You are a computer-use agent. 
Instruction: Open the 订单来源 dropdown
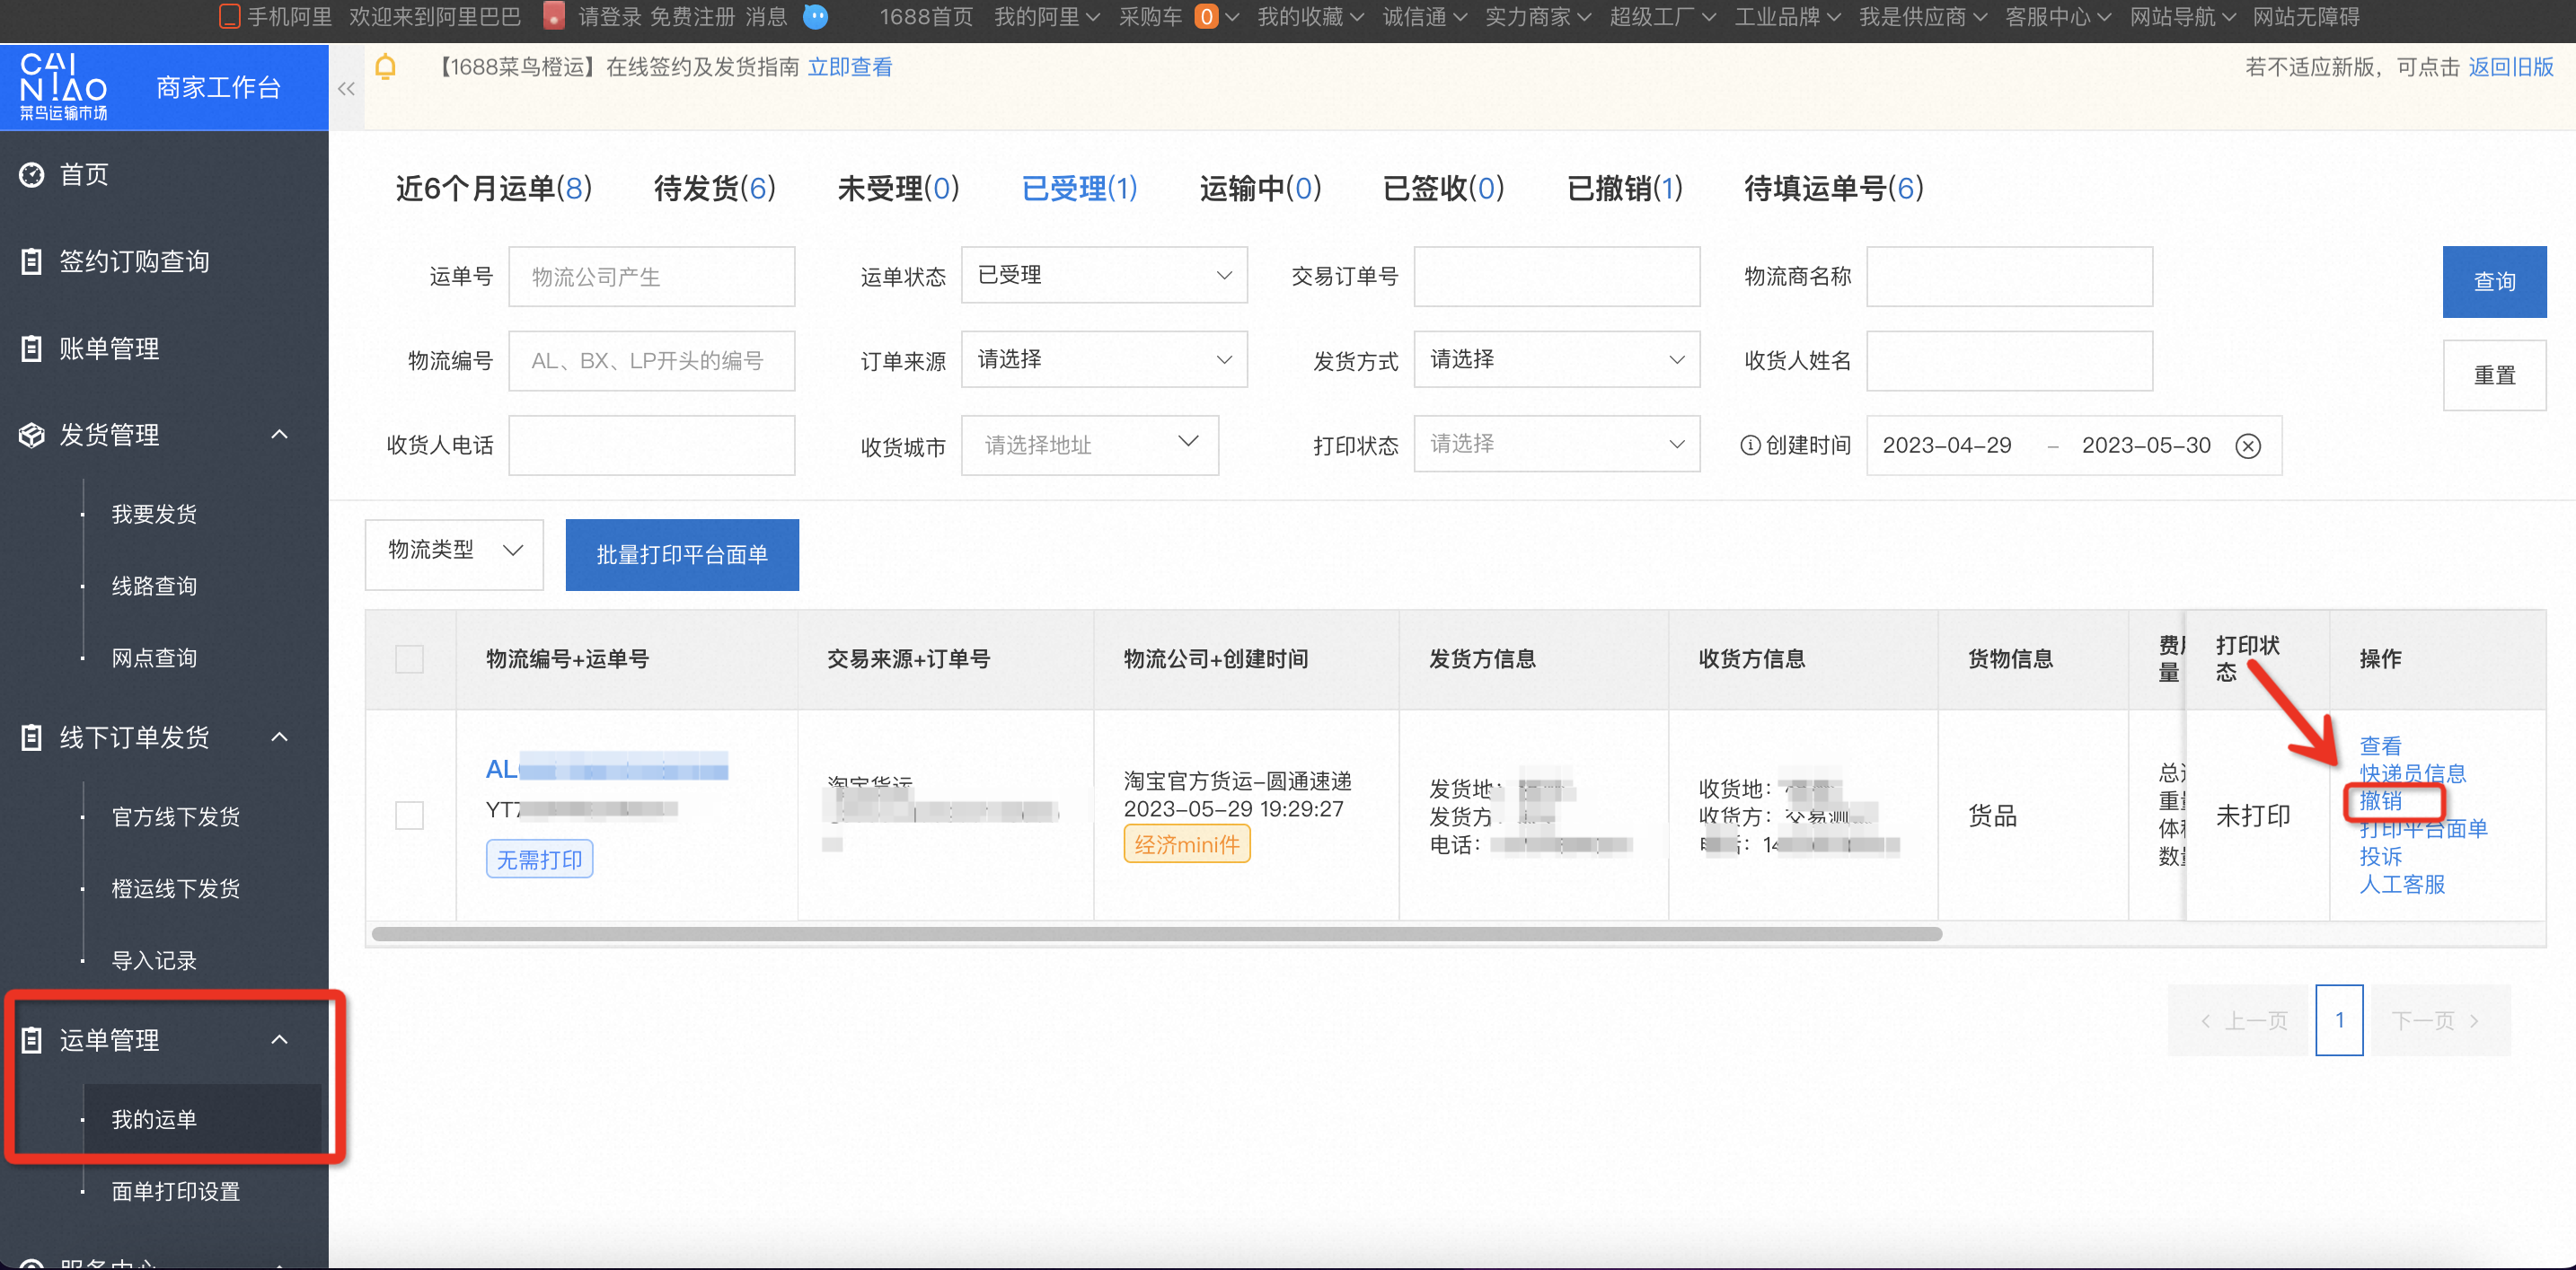(1104, 359)
